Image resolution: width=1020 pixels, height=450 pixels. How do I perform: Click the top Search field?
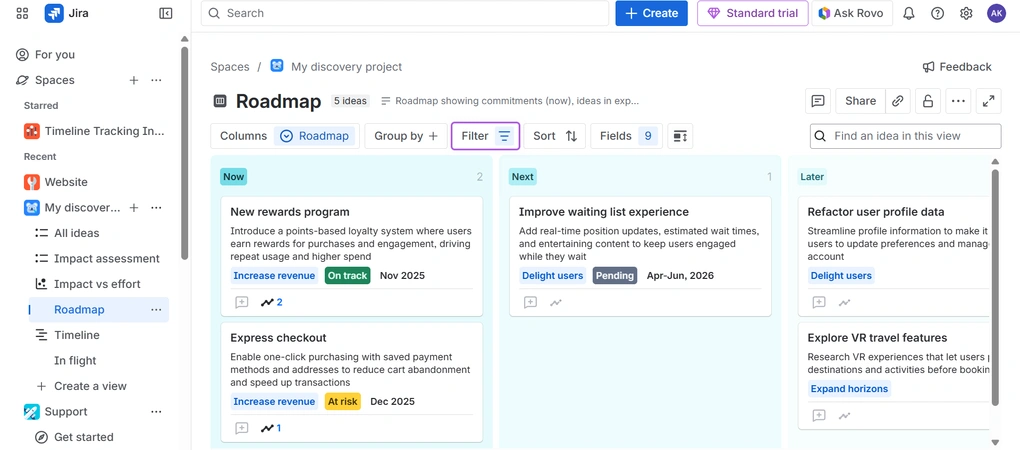(x=405, y=13)
